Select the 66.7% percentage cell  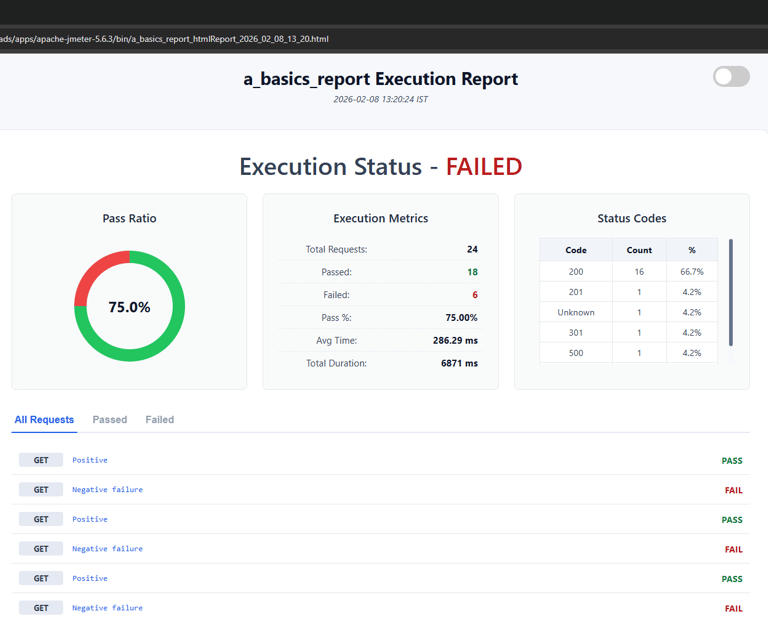pyautogui.click(x=692, y=272)
